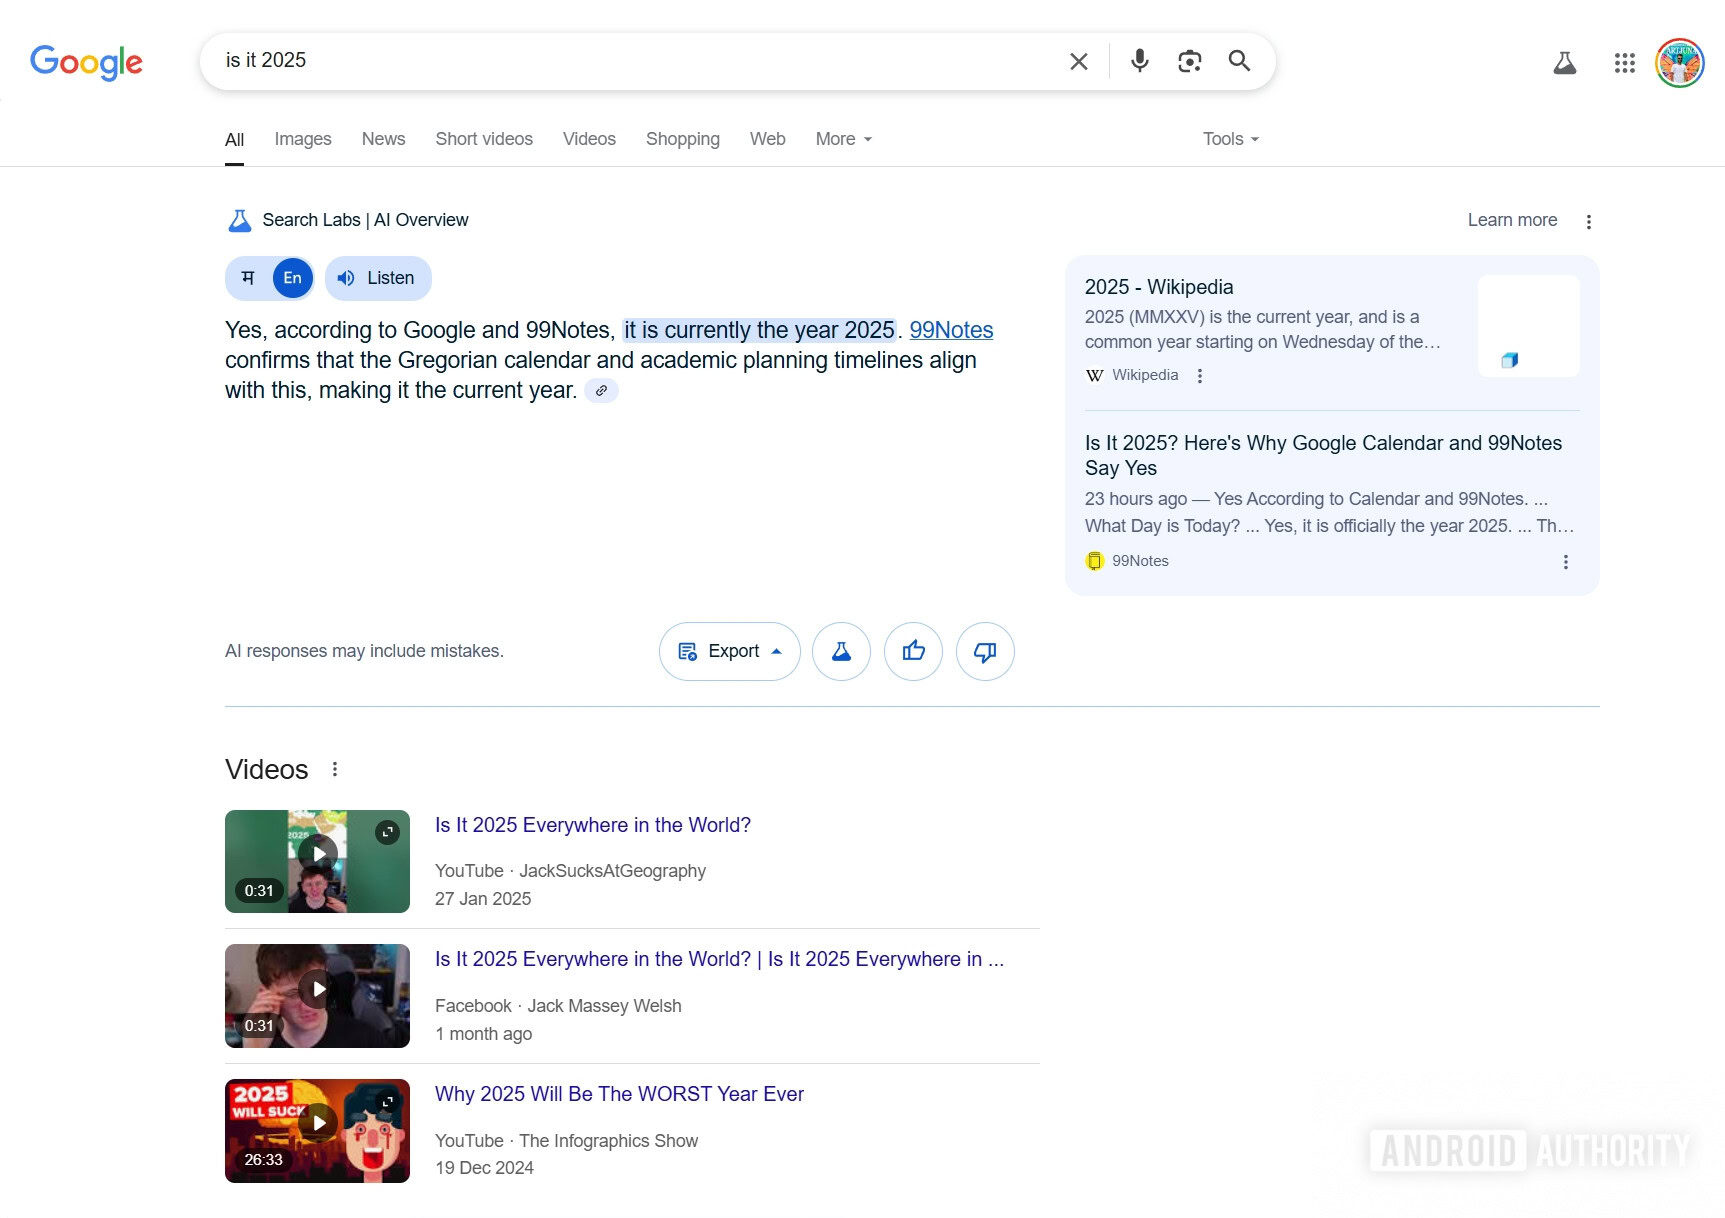Toggle Listen audio for AI Overview

378,278
